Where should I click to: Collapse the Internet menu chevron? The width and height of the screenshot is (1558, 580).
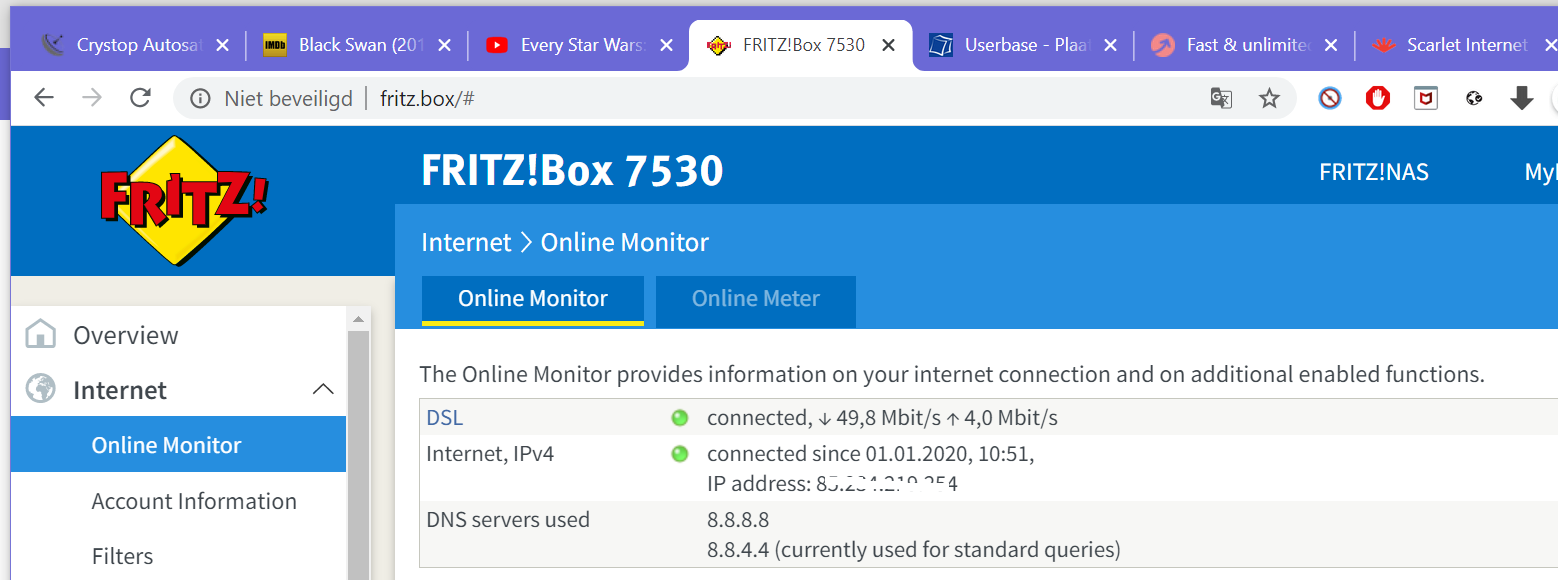tap(323, 389)
